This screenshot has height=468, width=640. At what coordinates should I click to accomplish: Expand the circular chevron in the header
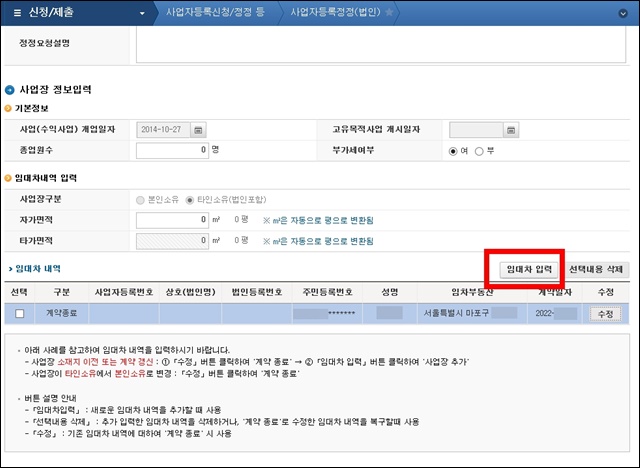pos(623,13)
